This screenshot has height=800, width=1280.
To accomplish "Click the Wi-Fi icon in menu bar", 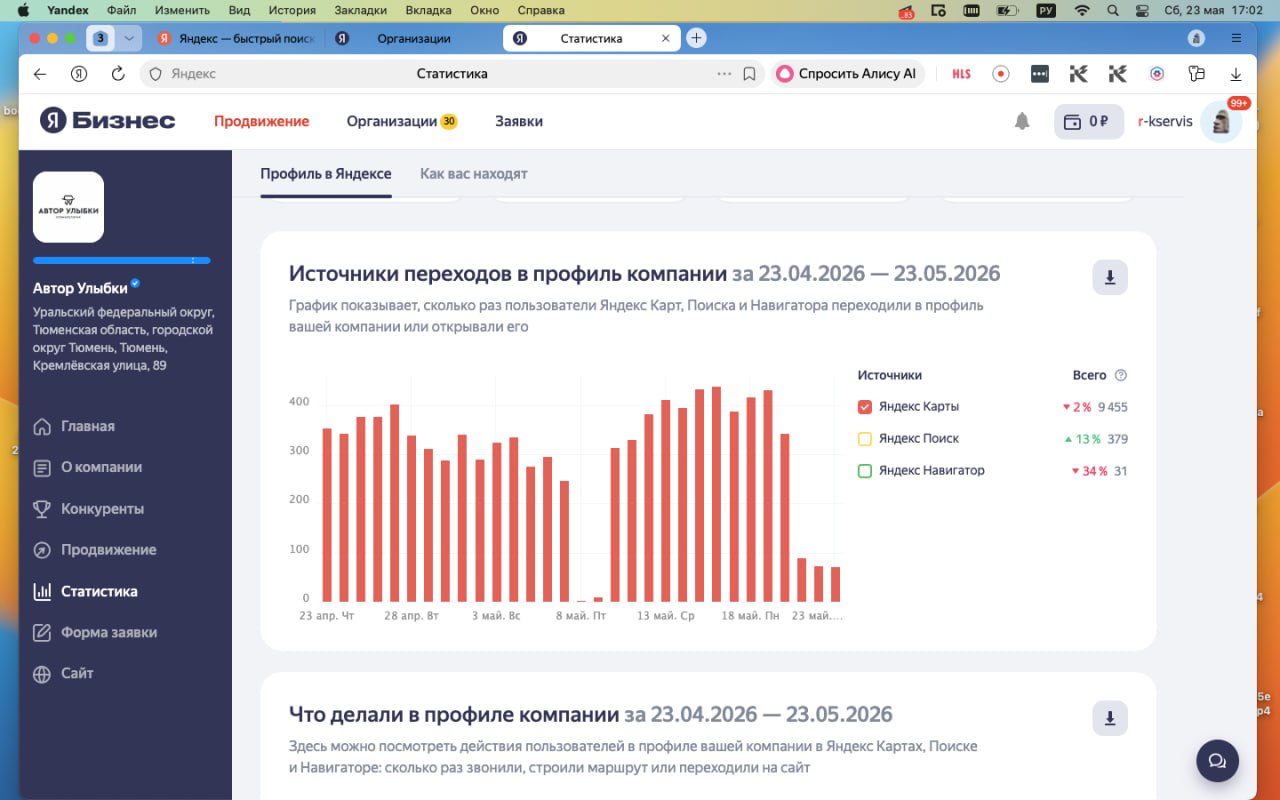I will [x=1081, y=10].
